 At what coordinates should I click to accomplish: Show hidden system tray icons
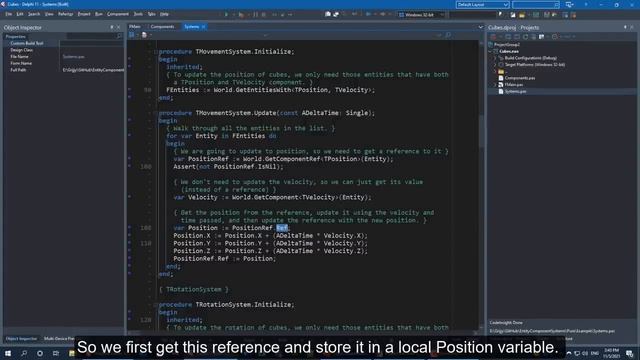pos(569,353)
